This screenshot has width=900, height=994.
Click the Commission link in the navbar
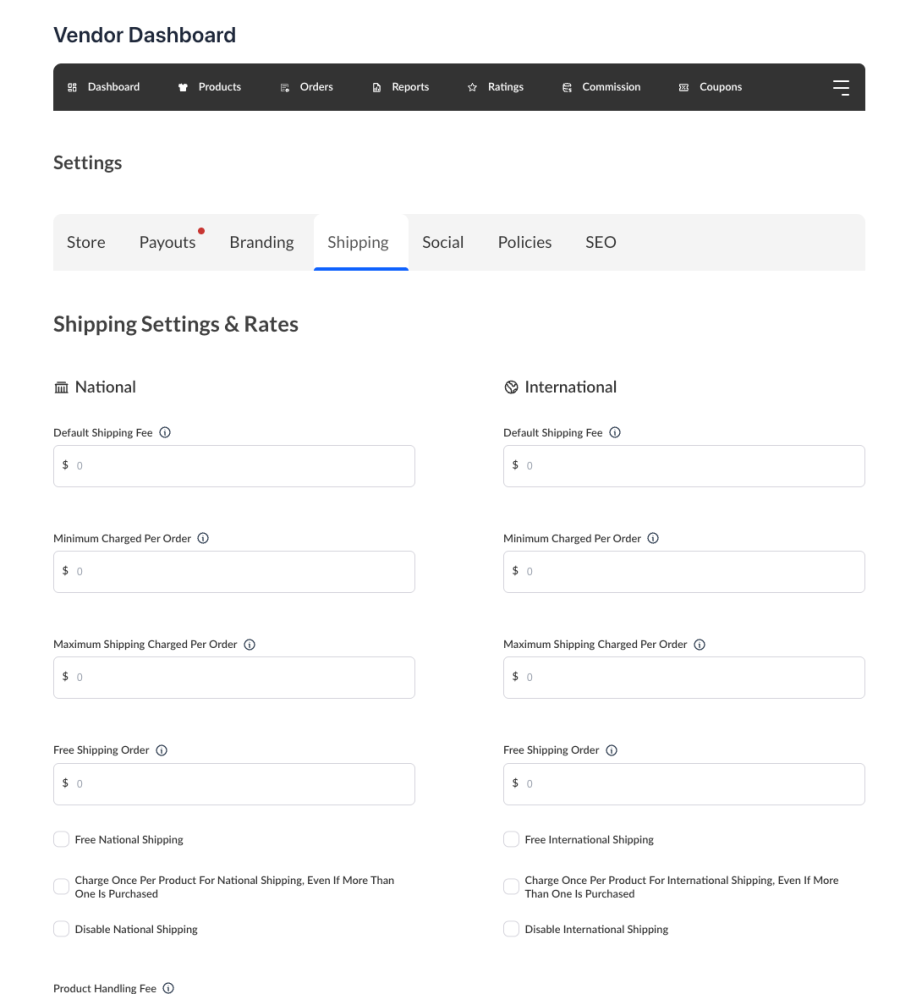click(x=566, y=87)
